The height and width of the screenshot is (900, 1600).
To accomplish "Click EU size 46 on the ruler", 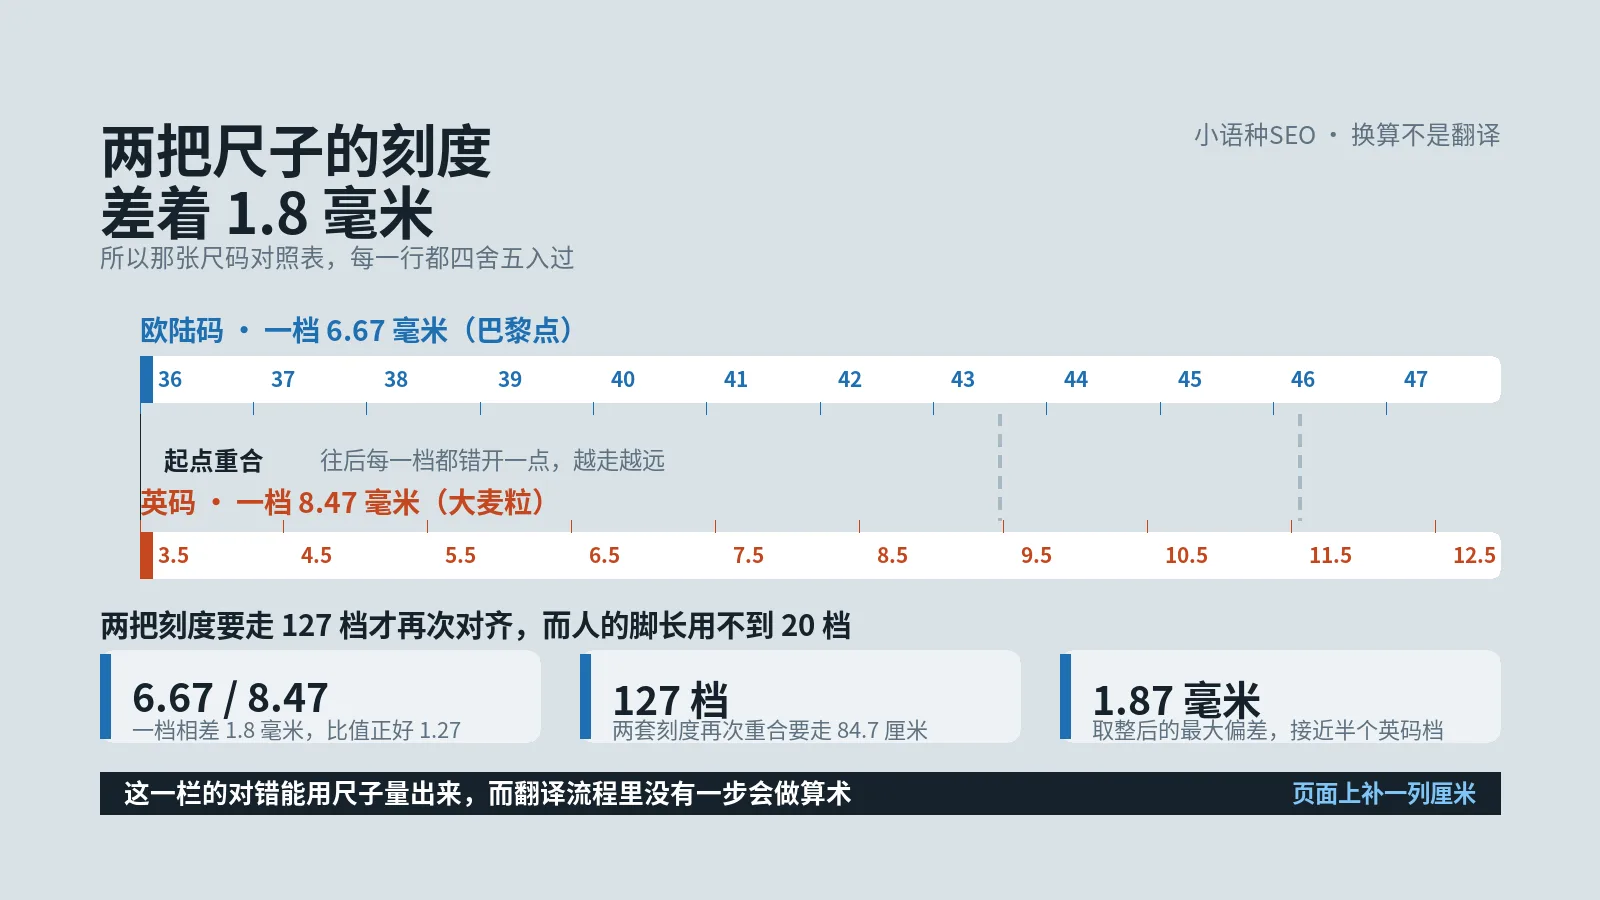I will coord(1303,380).
